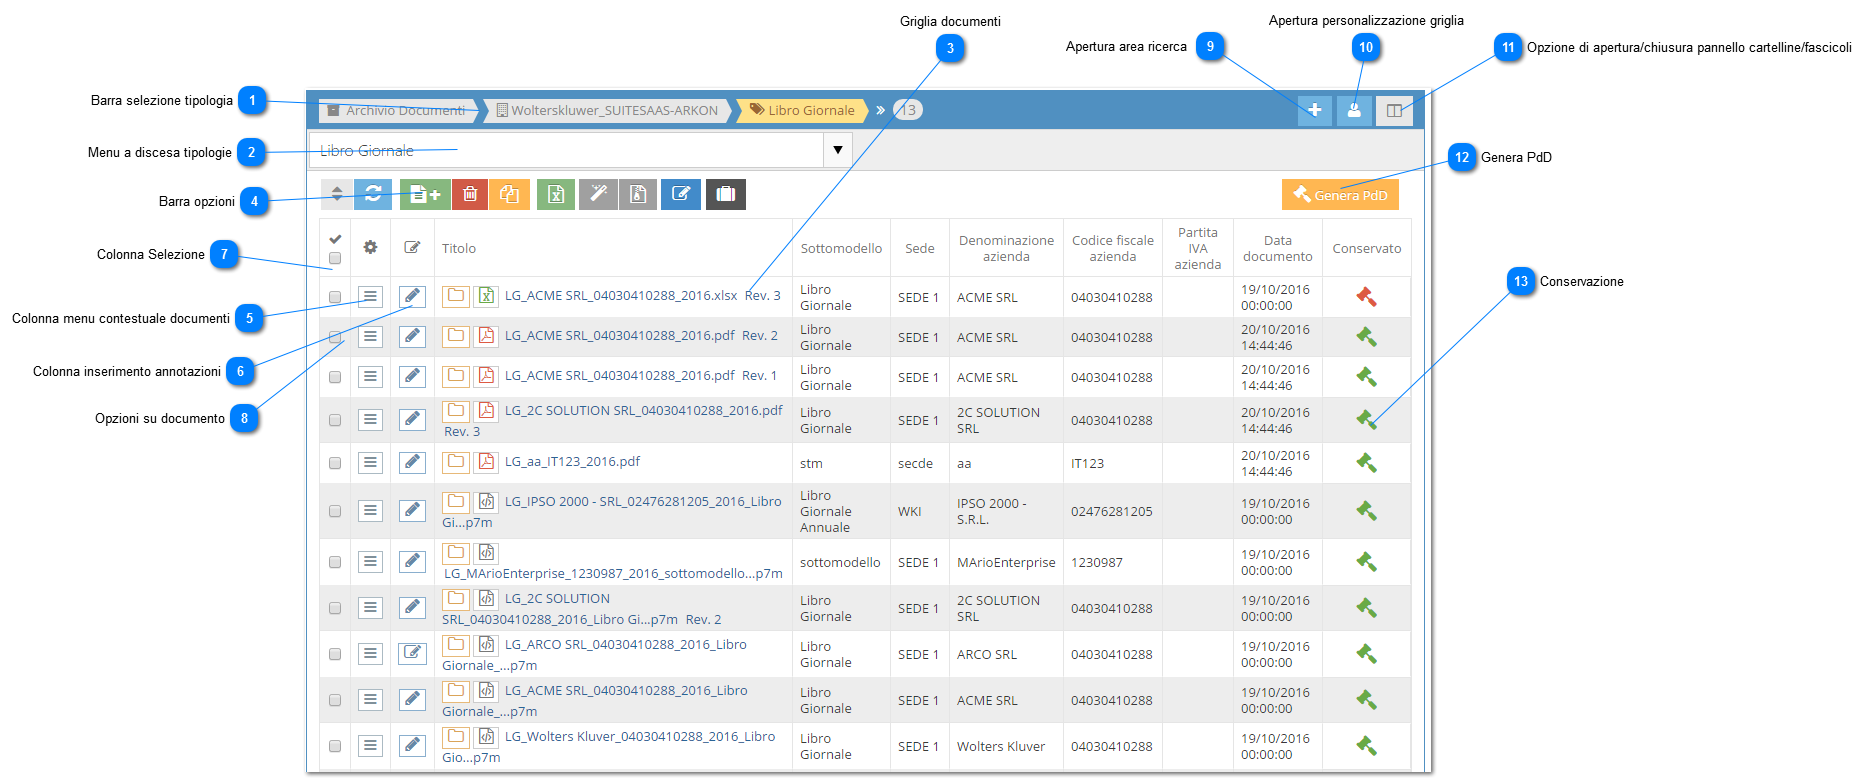
Task: Click the green Excel export icon
Action: (x=556, y=194)
